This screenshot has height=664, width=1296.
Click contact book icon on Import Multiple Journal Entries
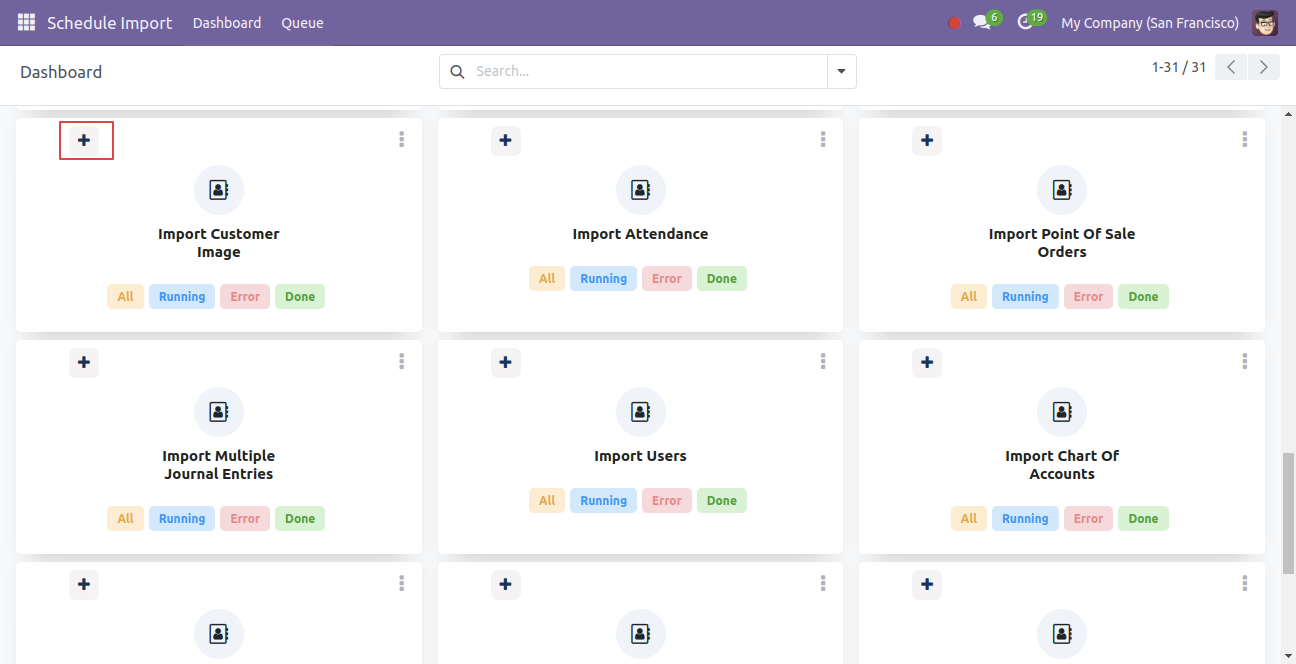pos(219,411)
